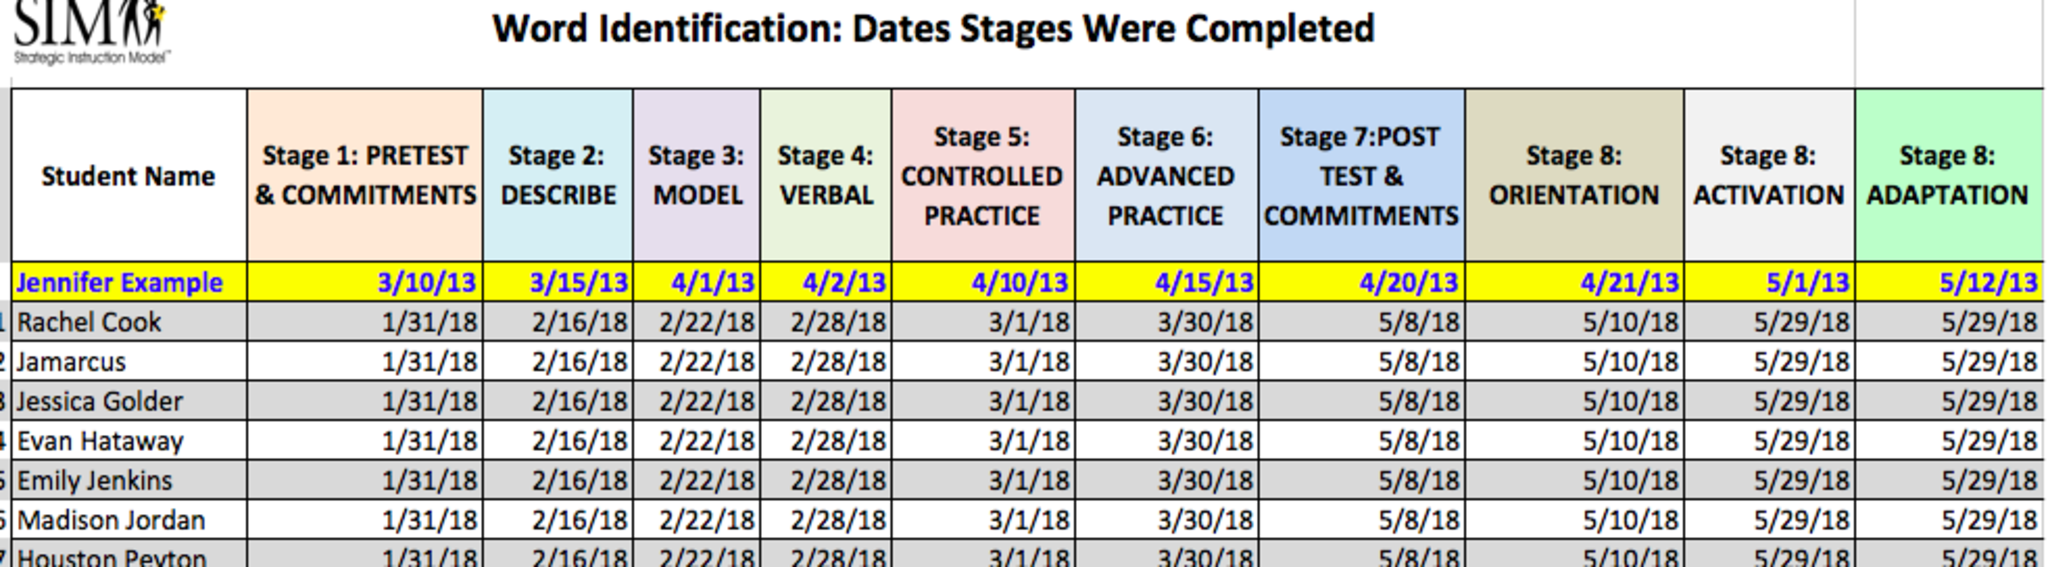Image resolution: width=2048 pixels, height=567 pixels.
Task: Select the Jennifer Example name cell
Action: coord(120,283)
